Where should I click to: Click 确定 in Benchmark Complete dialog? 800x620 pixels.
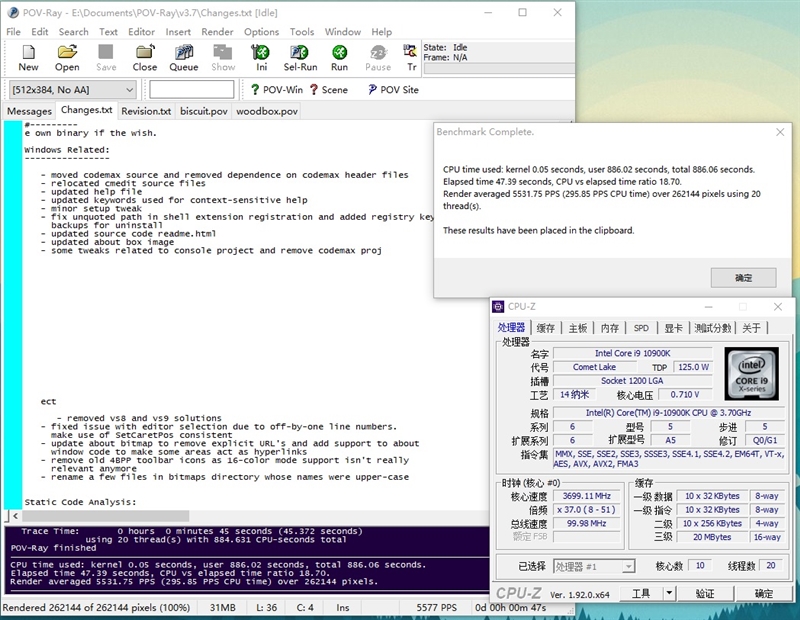743,278
